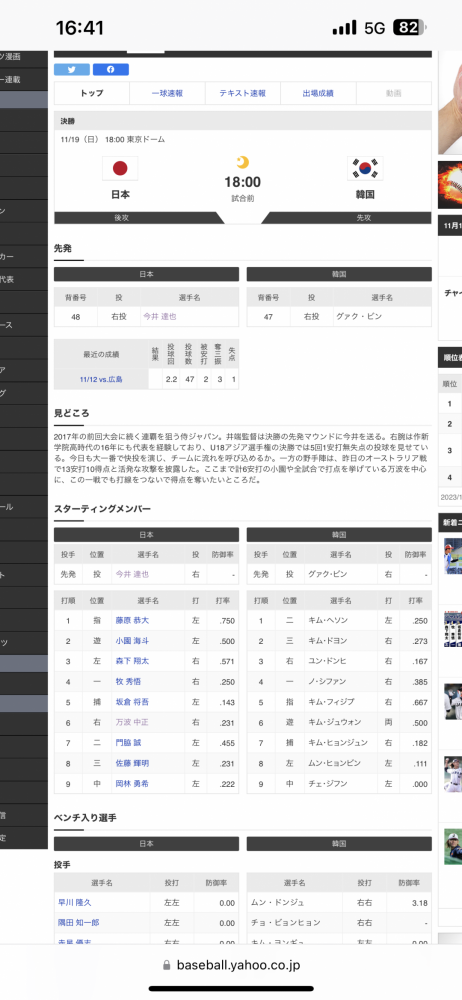Image resolution: width=462 pixels, height=1000 pixels.
Task: Open 万波 中正 player page
Action: tap(132, 722)
